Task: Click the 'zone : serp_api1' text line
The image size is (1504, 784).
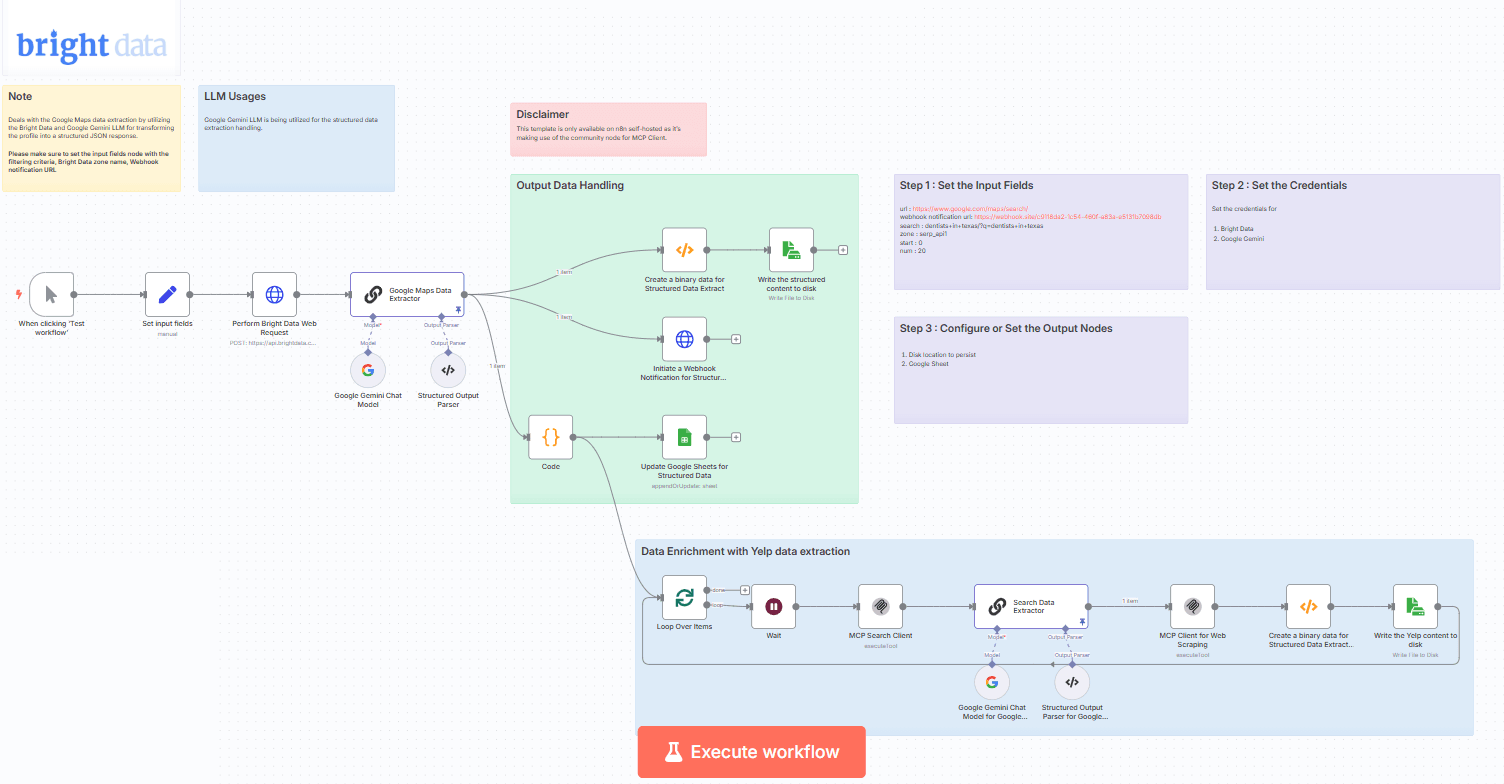Action: click(x=926, y=234)
